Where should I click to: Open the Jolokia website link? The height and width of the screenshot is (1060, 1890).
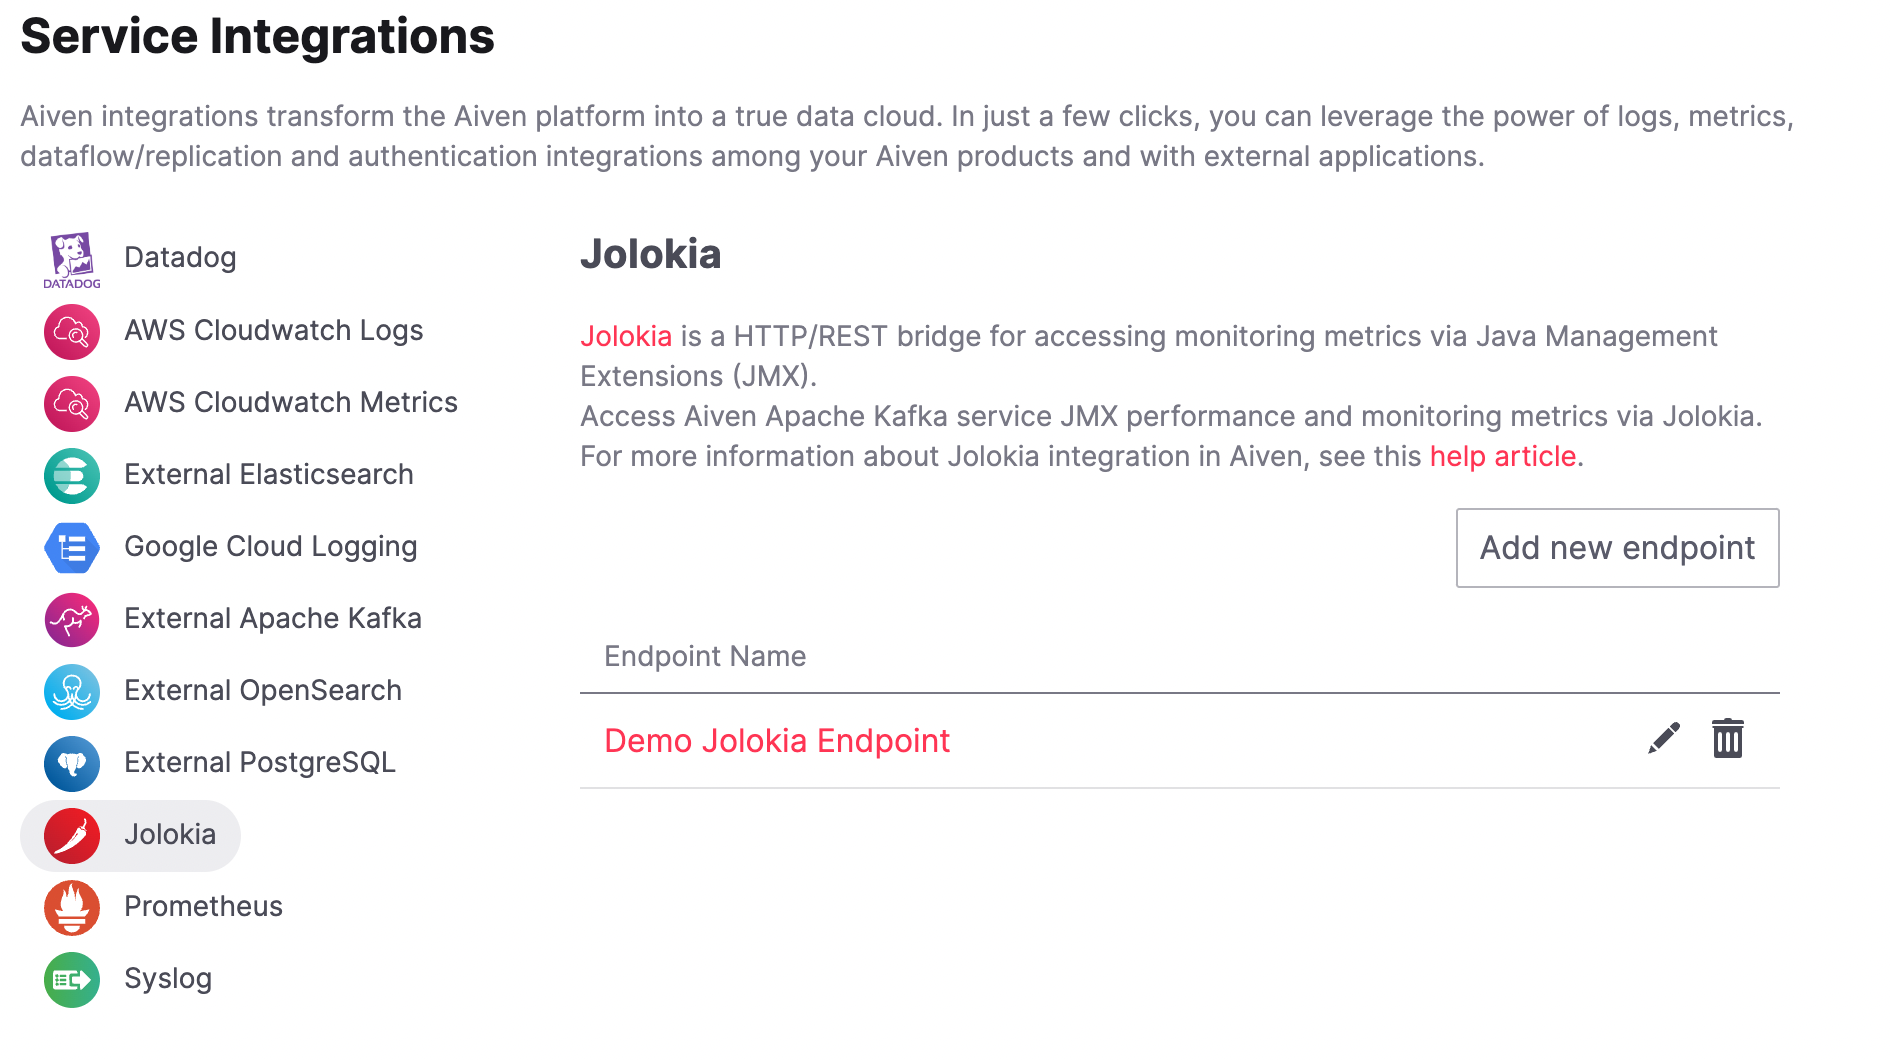[x=626, y=336]
